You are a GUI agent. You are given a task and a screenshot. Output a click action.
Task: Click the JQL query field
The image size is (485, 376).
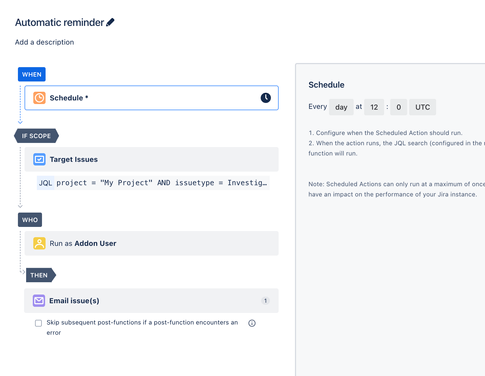pyautogui.click(x=153, y=183)
